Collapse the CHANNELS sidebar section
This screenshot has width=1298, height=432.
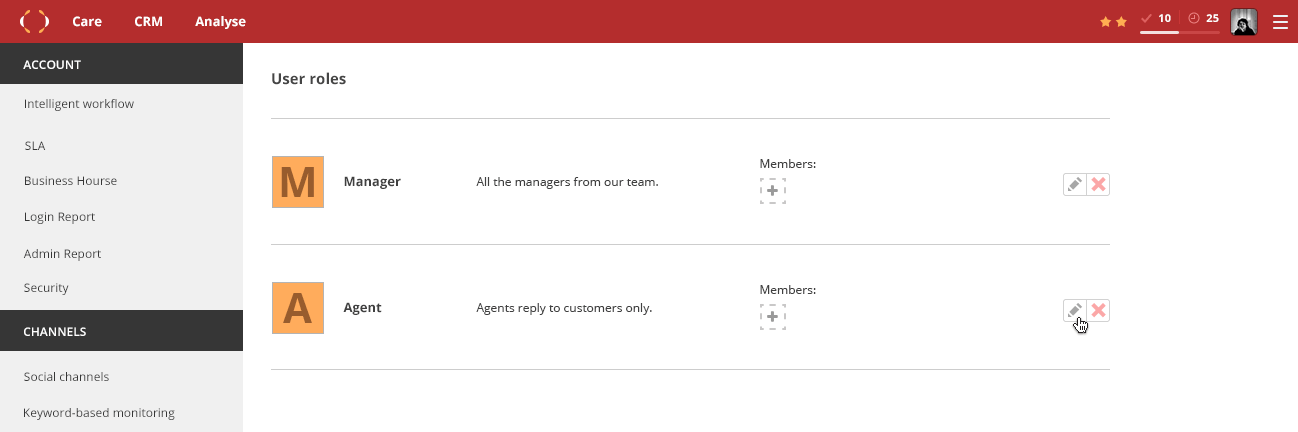click(x=121, y=331)
